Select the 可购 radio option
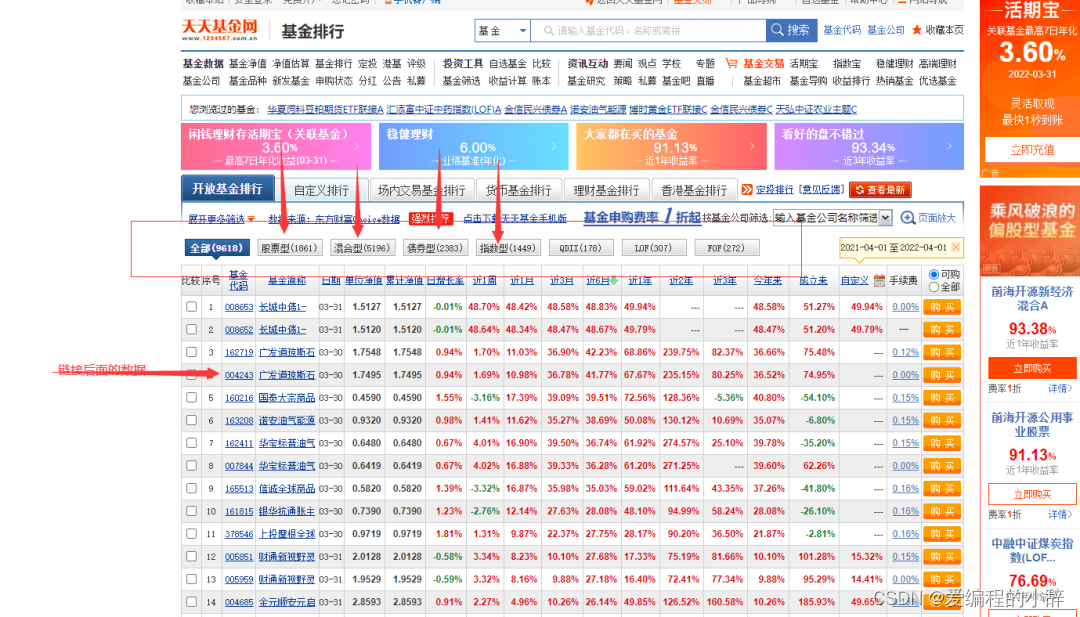Screen dimensions: 1080x617 (934, 274)
